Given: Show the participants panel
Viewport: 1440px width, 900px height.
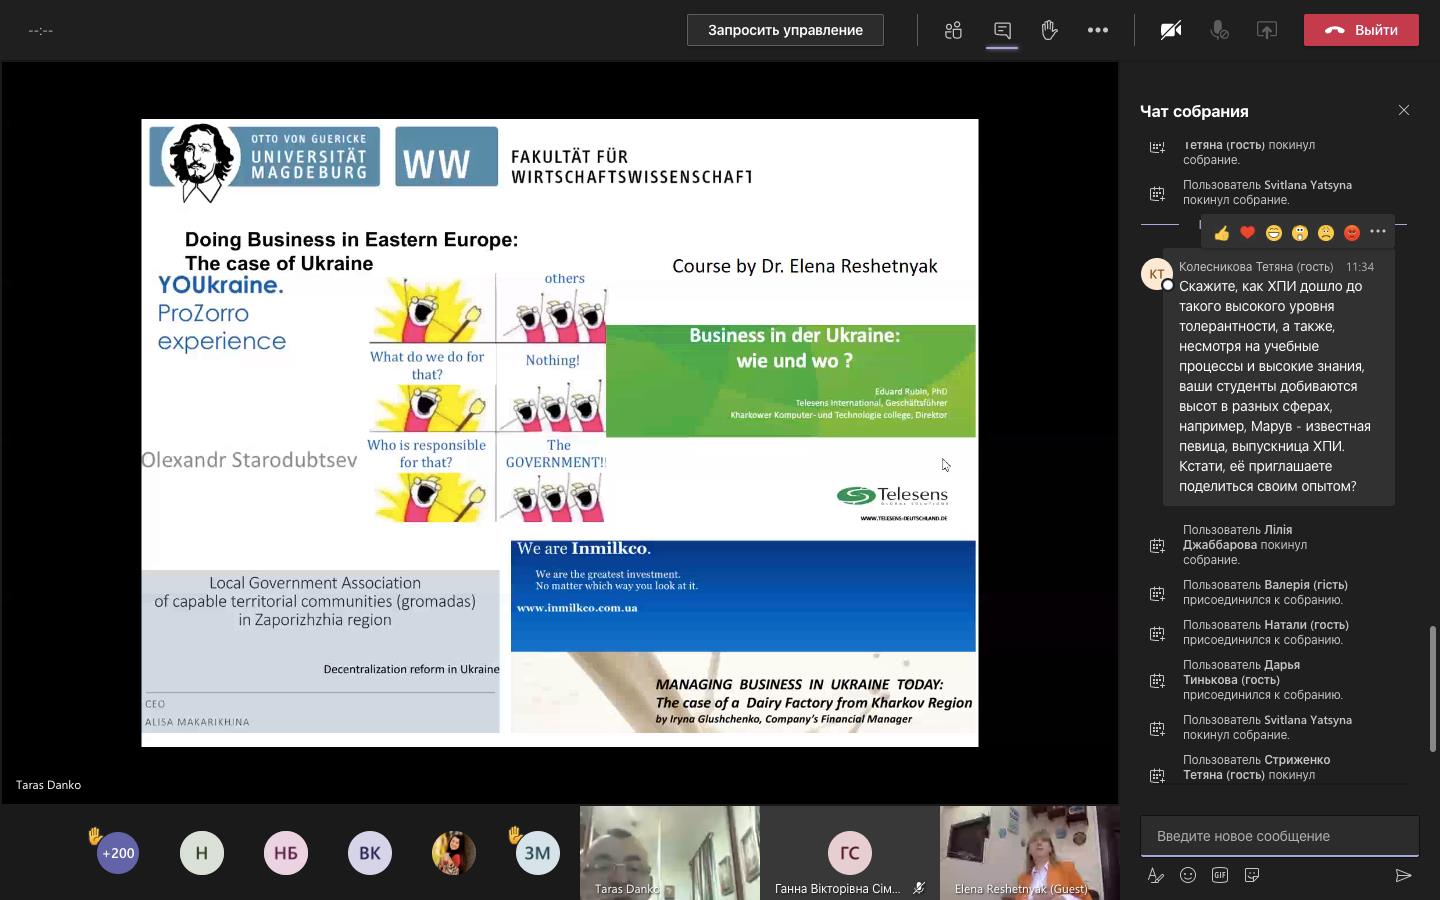Looking at the screenshot, I should [953, 30].
